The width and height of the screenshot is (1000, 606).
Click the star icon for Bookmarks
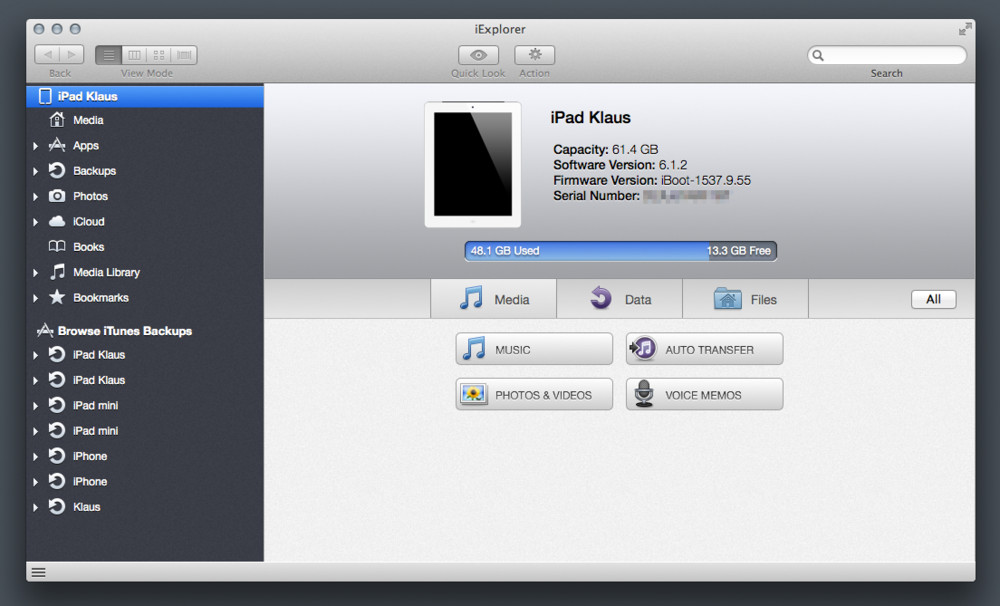57,297
